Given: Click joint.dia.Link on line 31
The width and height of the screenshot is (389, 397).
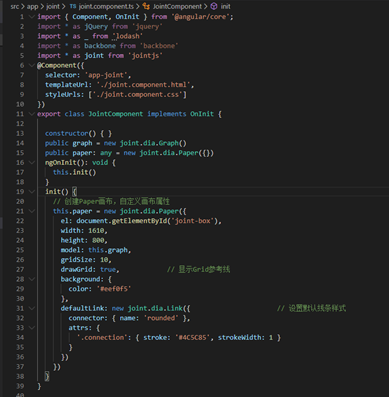Looking at the screenshot, I should click(x=155, y=308).
